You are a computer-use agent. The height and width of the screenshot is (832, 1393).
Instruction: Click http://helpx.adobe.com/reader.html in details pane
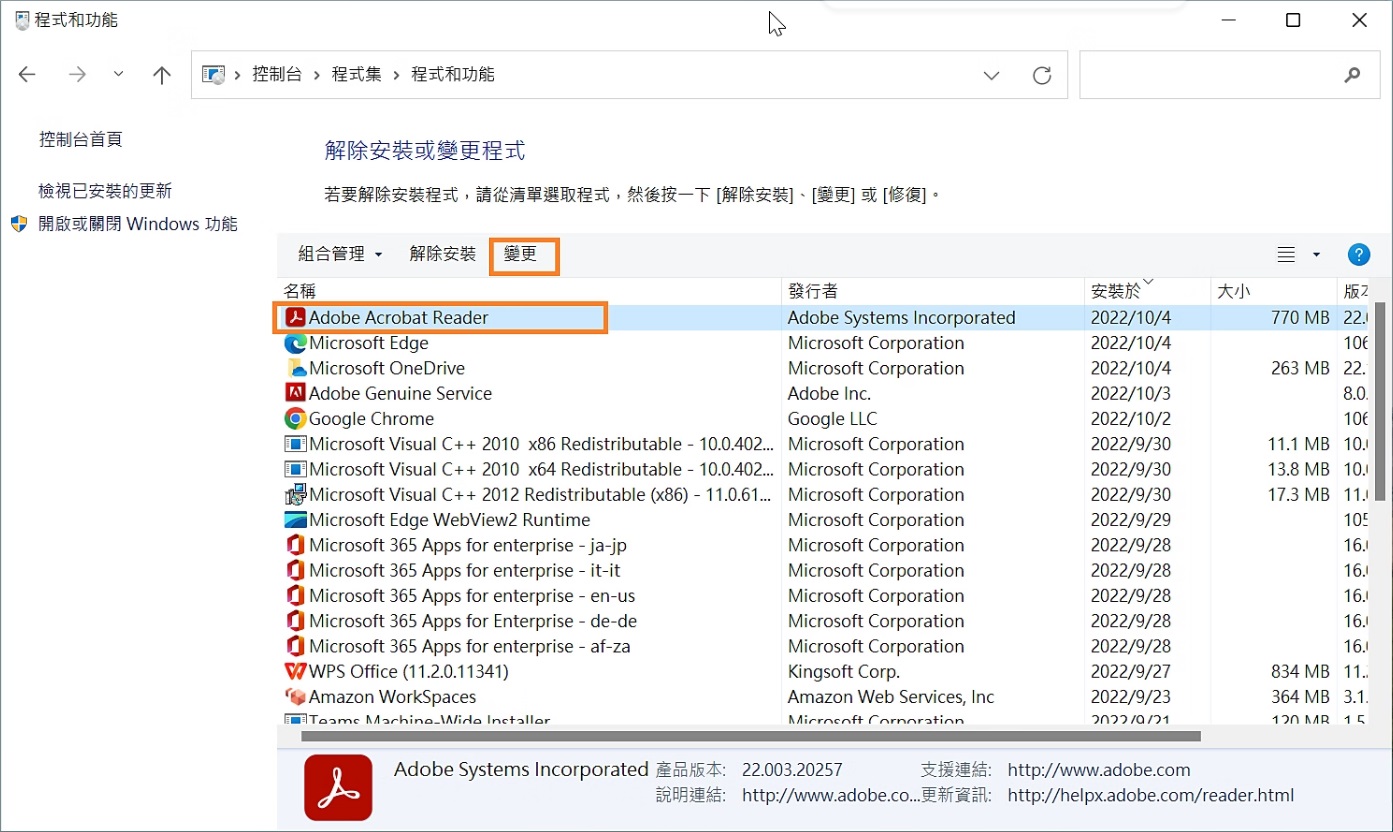tap(1151, 796)
